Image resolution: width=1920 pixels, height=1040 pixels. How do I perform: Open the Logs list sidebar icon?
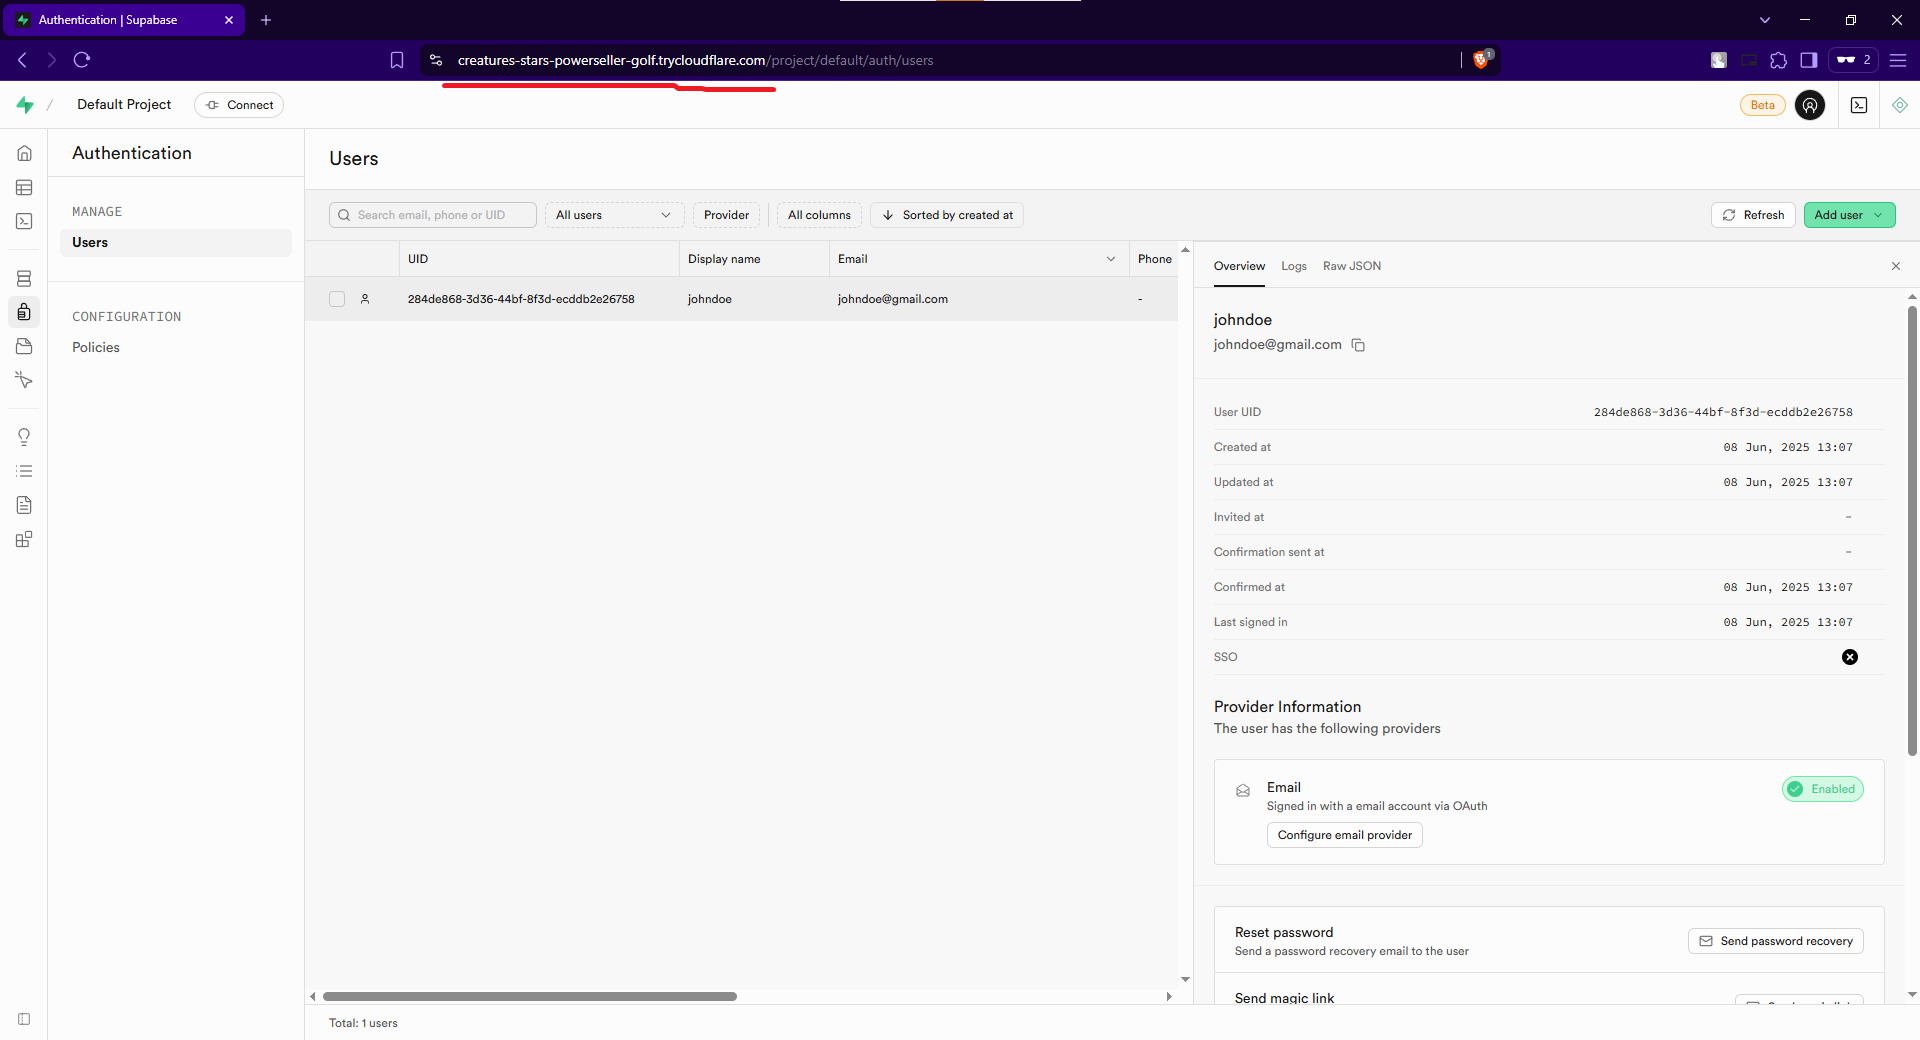click(x=24, y=471)
